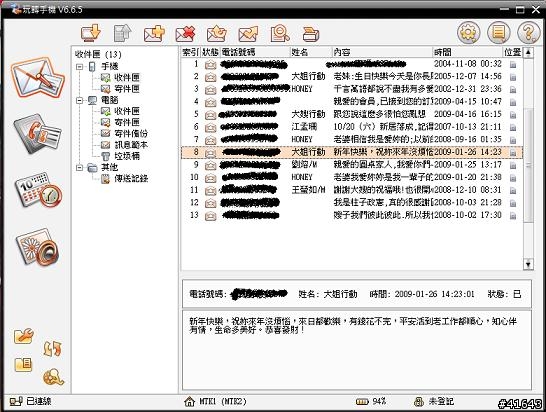Image resolution: width=546 pixels, height=412 pixels.
Task: Collapse the 其他 tree node
Action: 80,168
